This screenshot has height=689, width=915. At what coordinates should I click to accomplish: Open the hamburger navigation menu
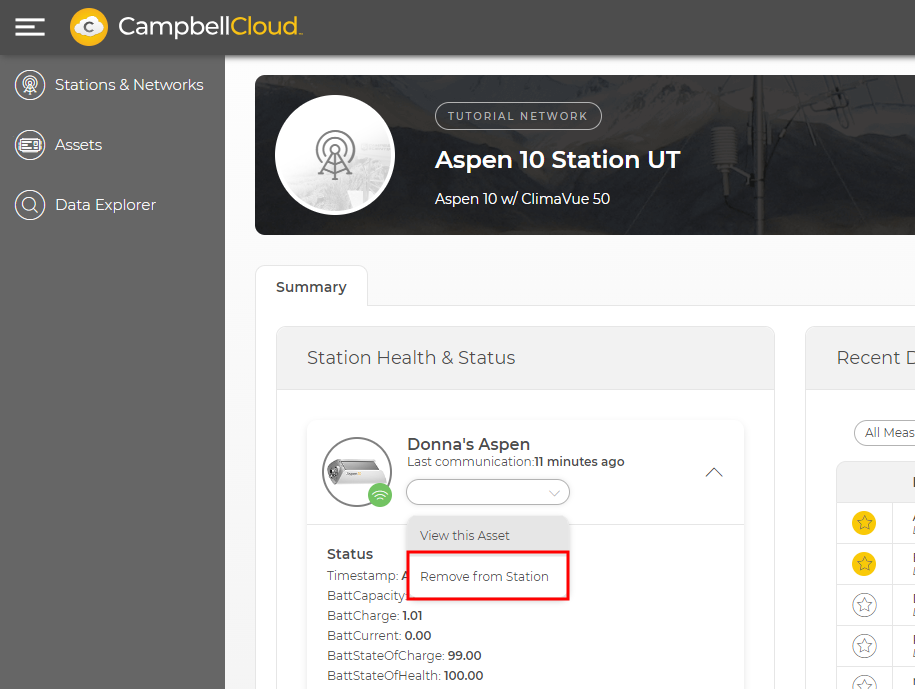coord(30,27)
